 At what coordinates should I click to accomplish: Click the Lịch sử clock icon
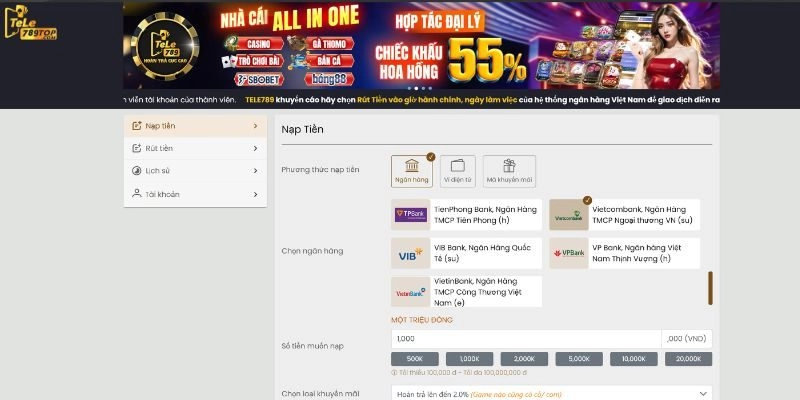(136, 171)
